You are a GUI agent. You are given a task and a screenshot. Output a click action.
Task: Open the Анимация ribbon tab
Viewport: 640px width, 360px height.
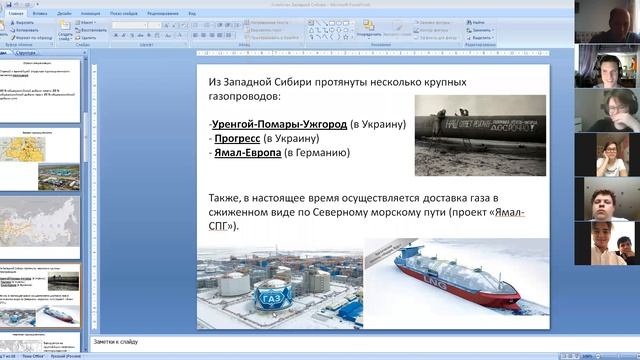(x=90, y=13)
